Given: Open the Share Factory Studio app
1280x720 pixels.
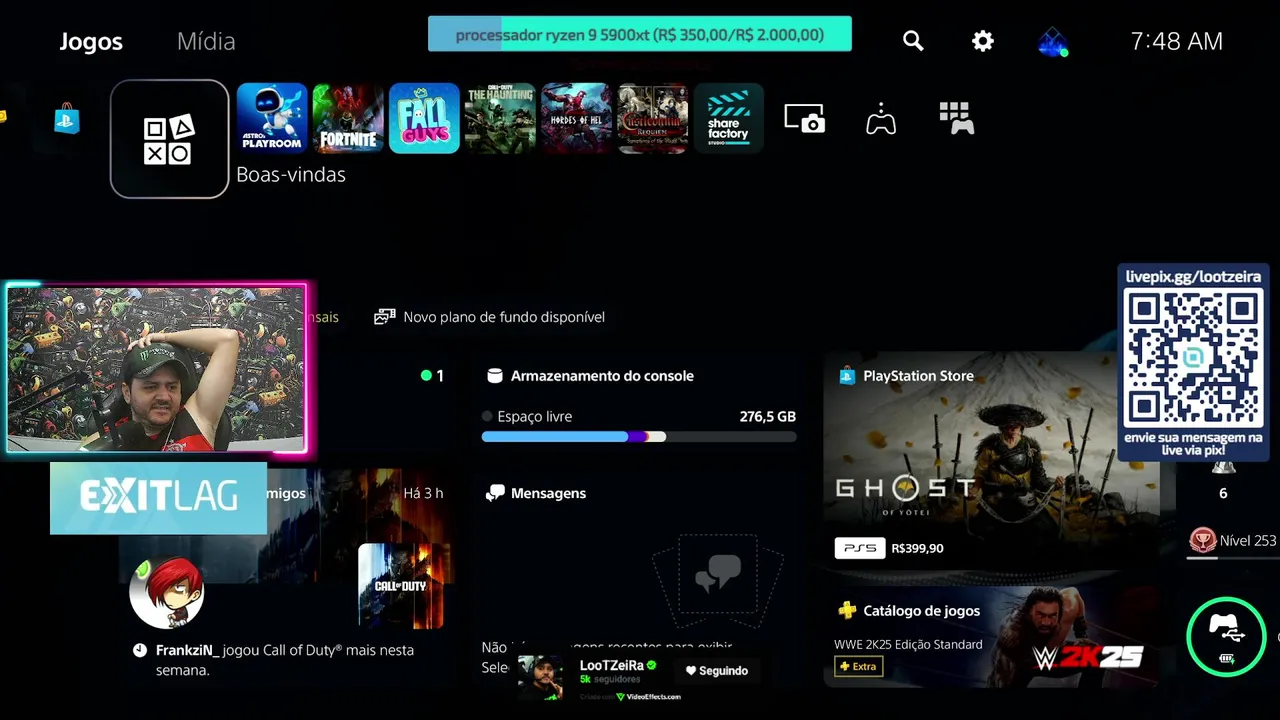Looking at the screenshot, I should tap(728, 118).
